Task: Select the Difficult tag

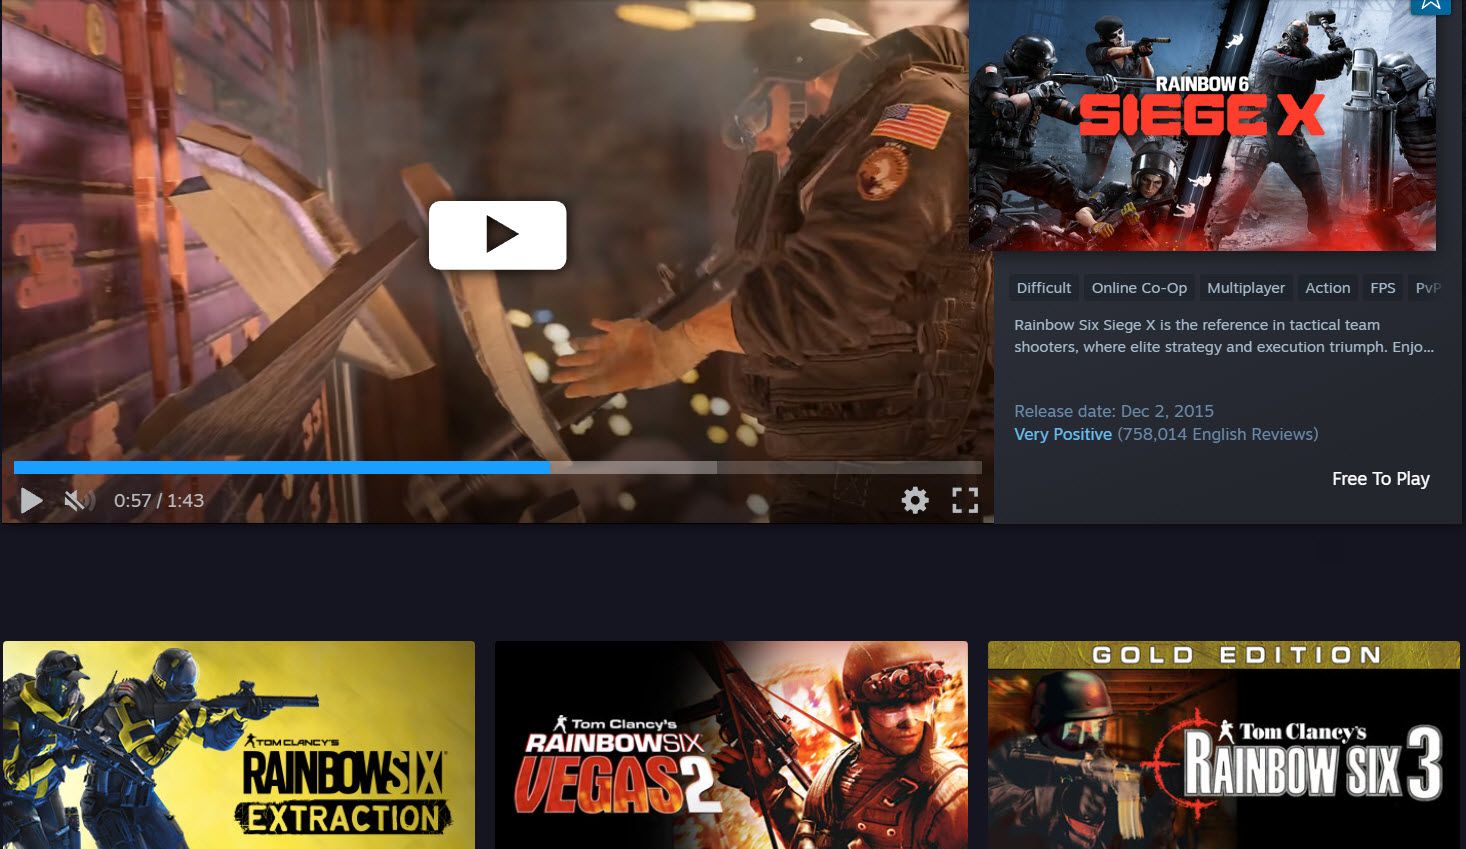Action: [x=1043, y=288]
